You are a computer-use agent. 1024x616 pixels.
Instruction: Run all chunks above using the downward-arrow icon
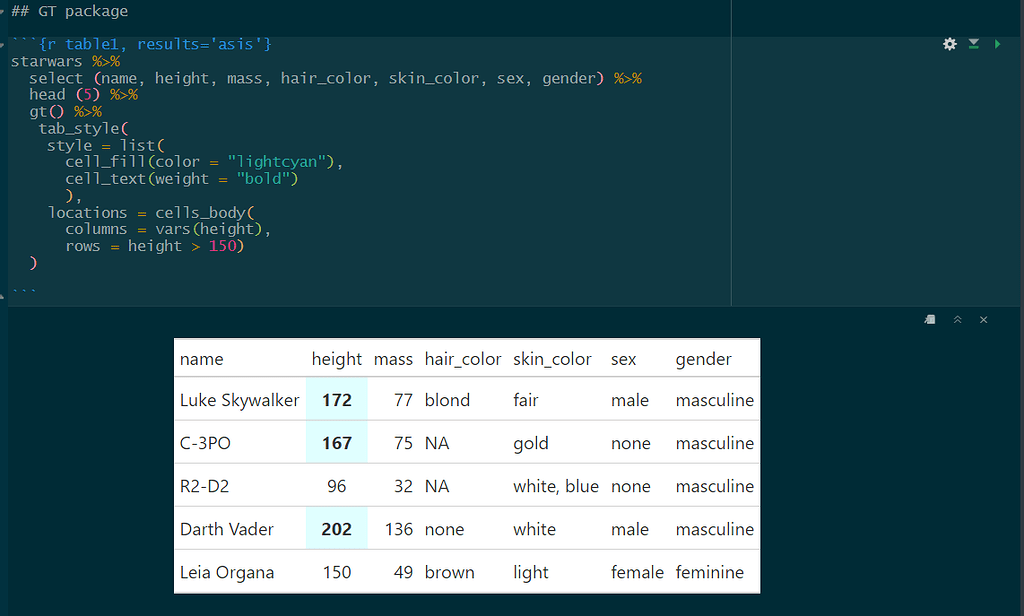click(972, 44)
